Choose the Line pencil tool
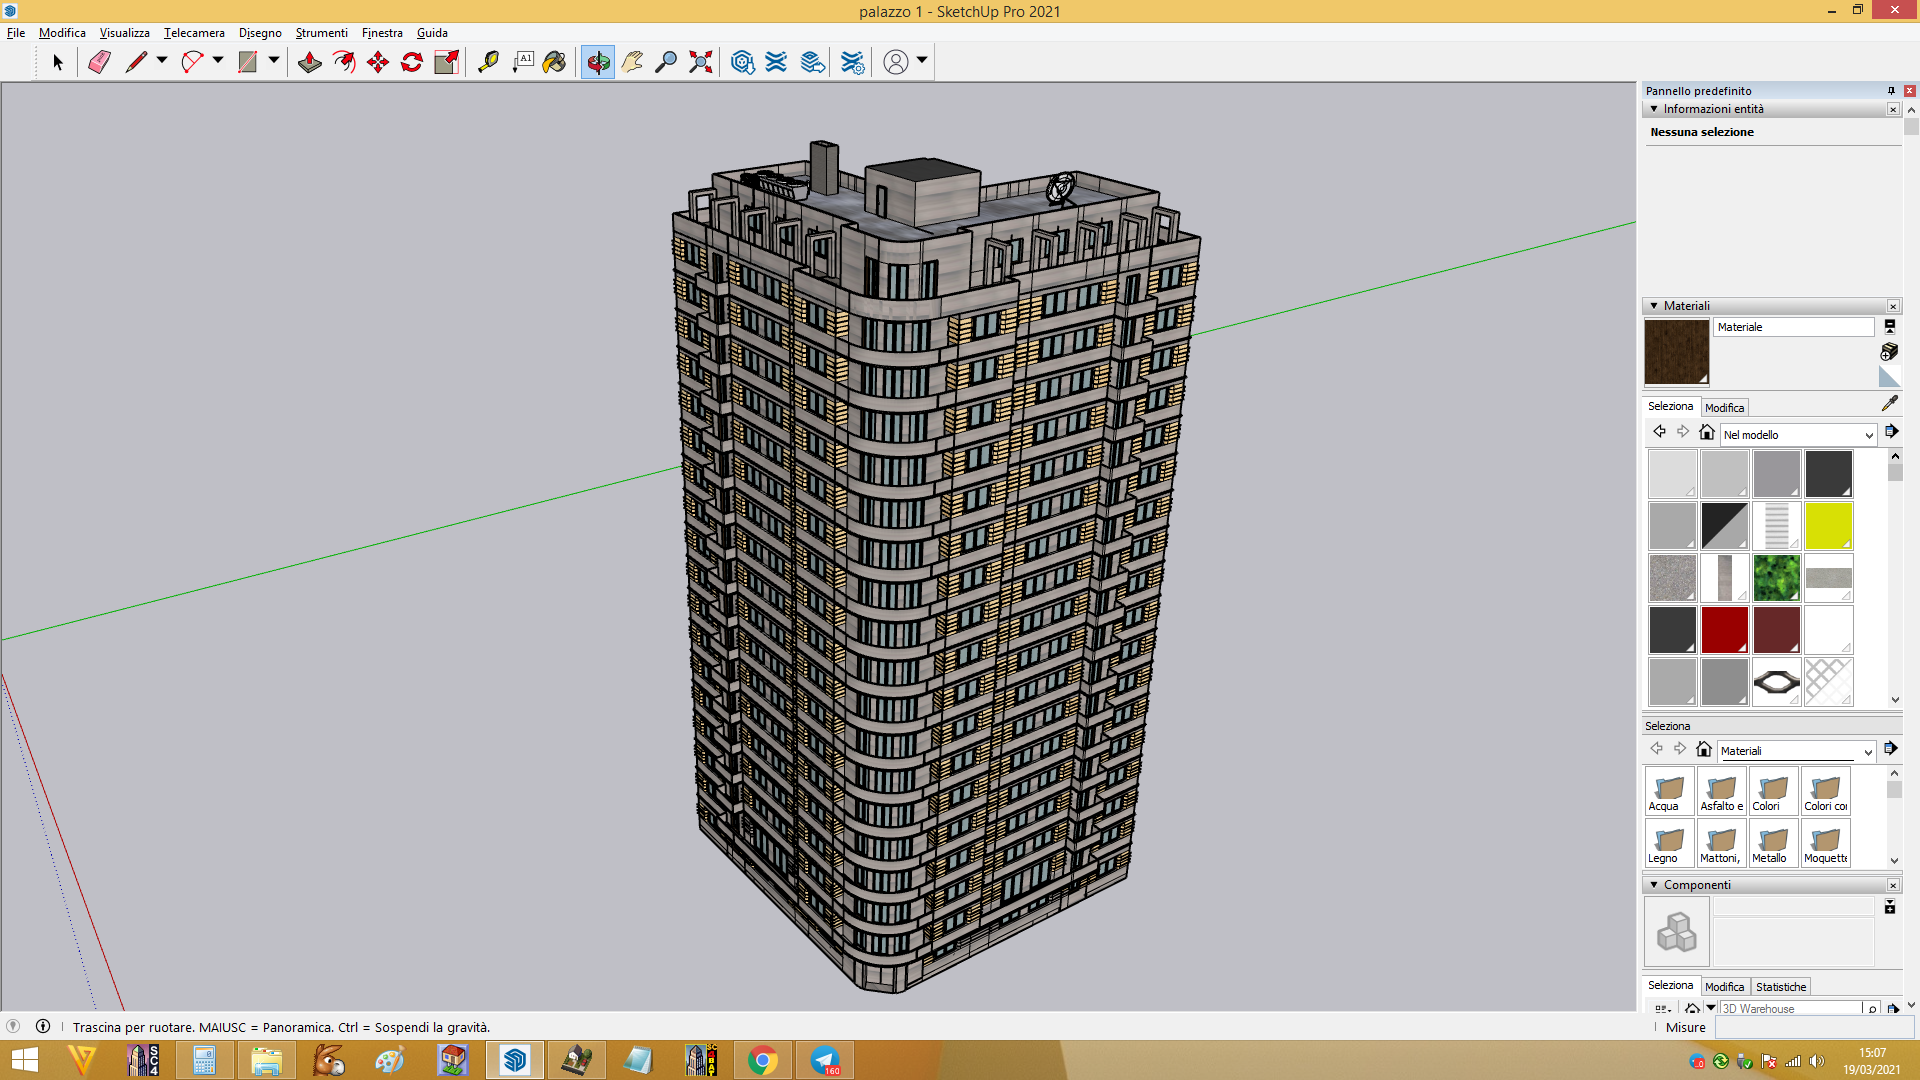 136,62
